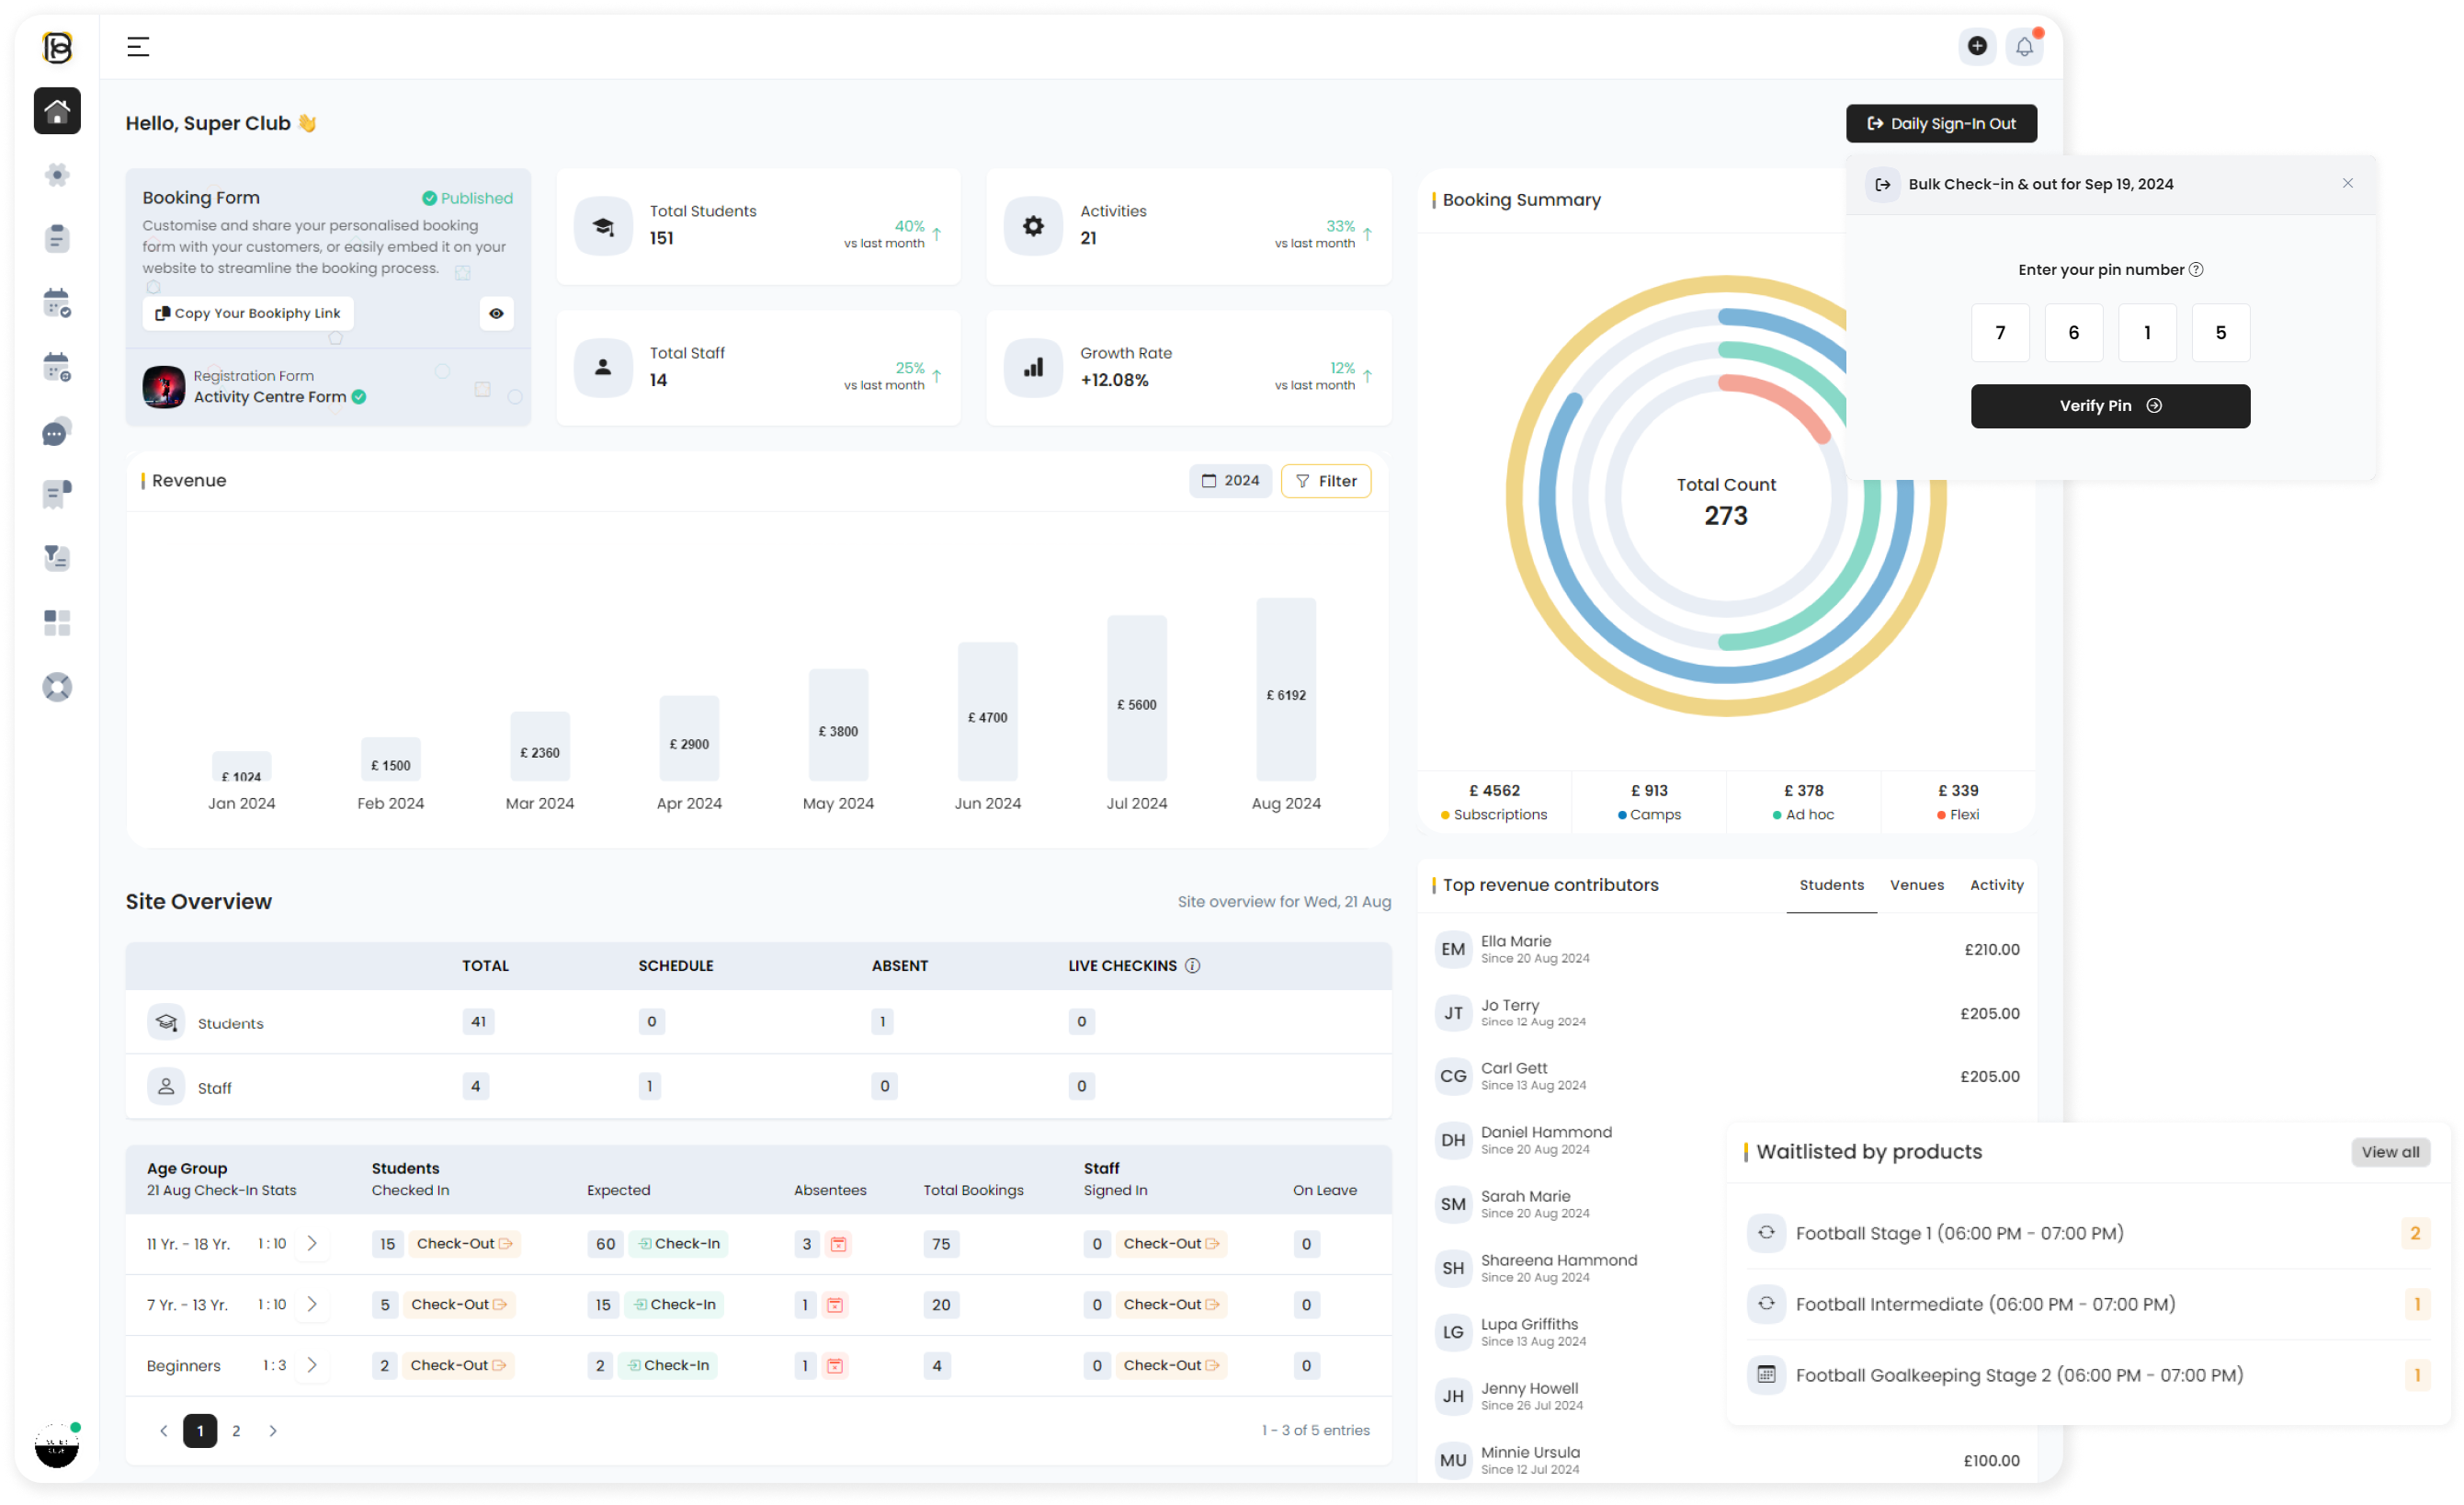Click pin number help question icon

click(x=2196, y=270)
